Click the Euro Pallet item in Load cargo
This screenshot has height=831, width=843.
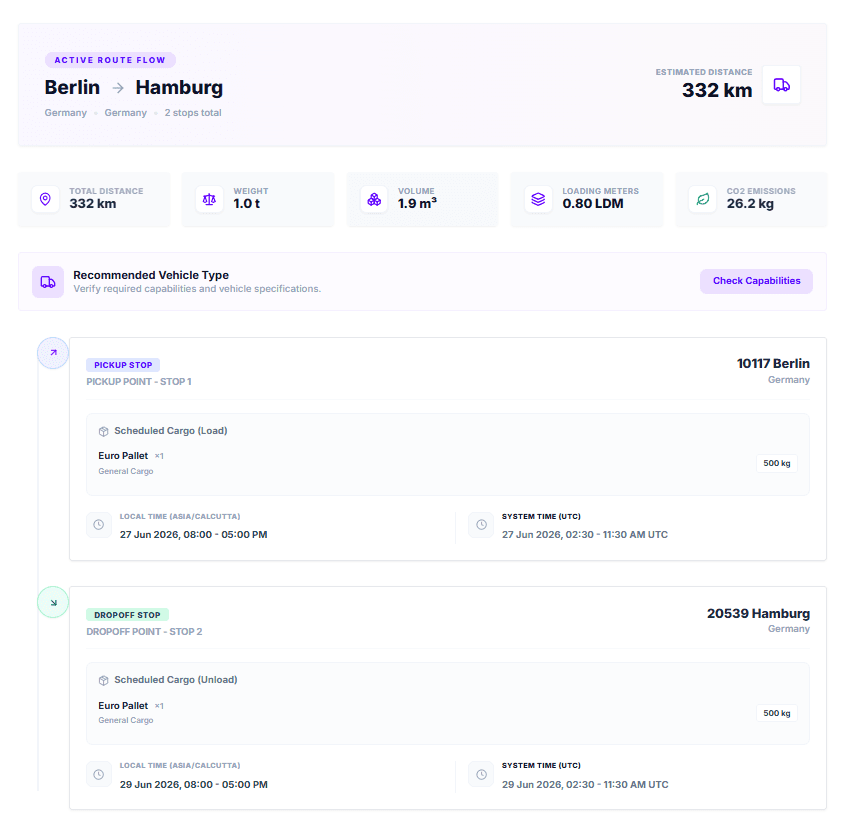click(123, 456)
